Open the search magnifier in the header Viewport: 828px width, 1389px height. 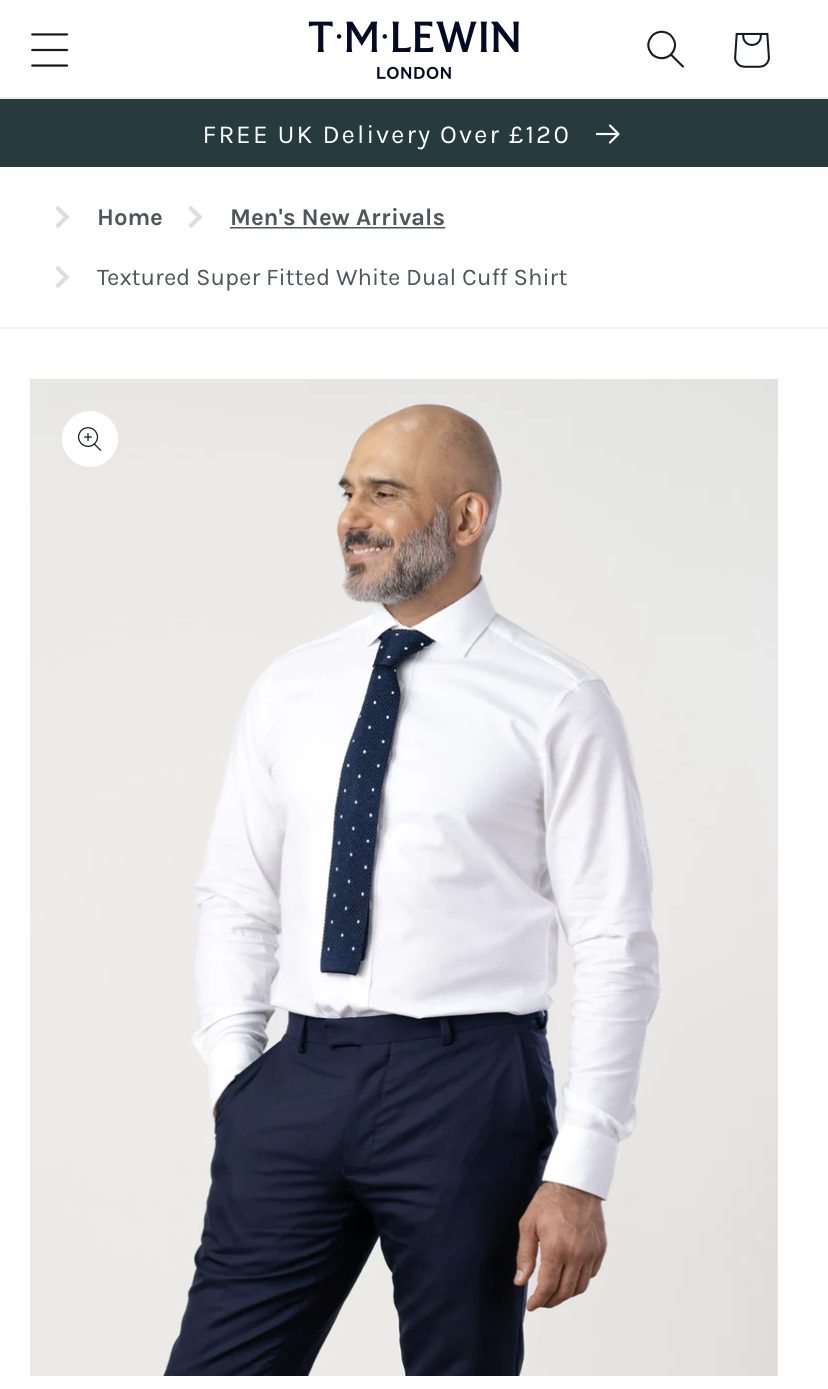coord(665,49)
